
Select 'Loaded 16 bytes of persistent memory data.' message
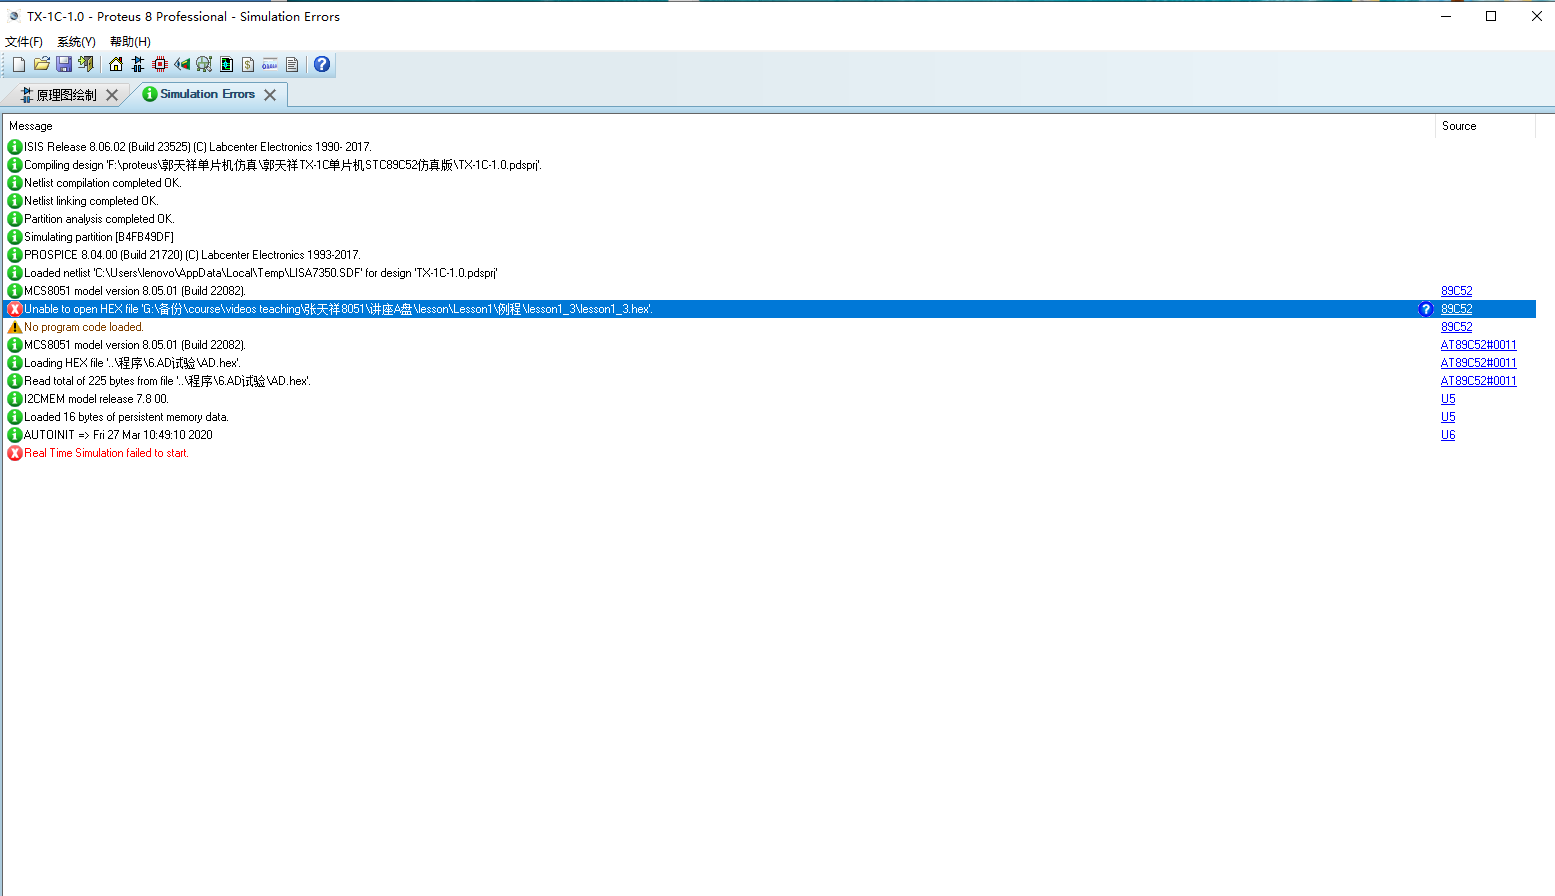click(126, 417)
